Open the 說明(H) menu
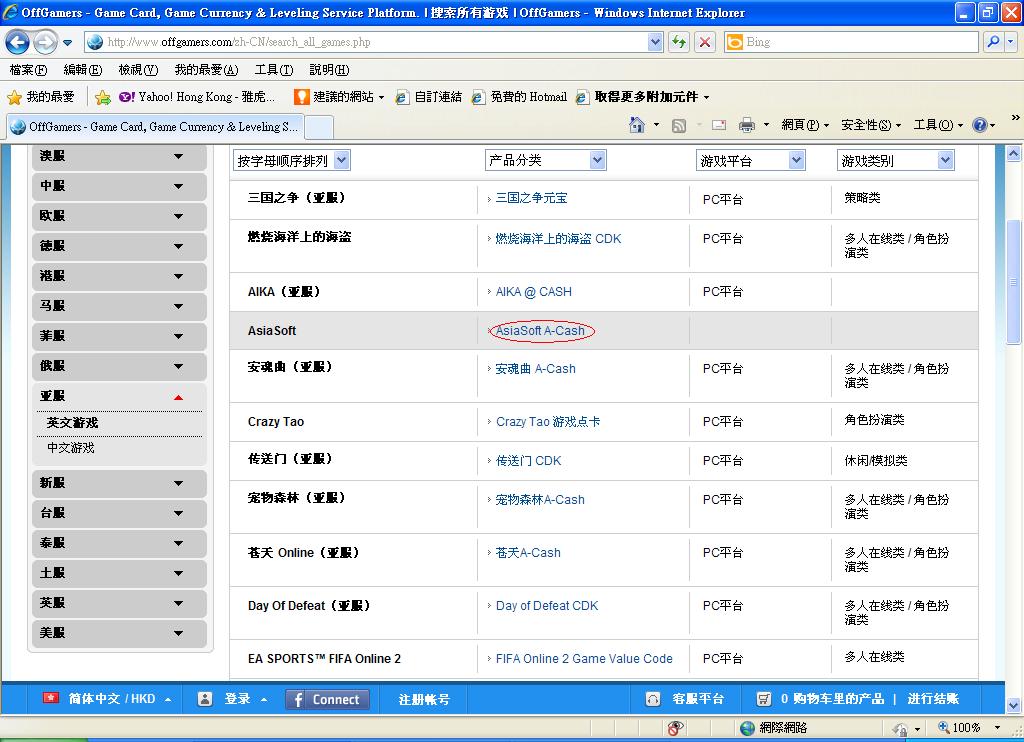This screenshot has width=1024, height=742. point(329,70)
